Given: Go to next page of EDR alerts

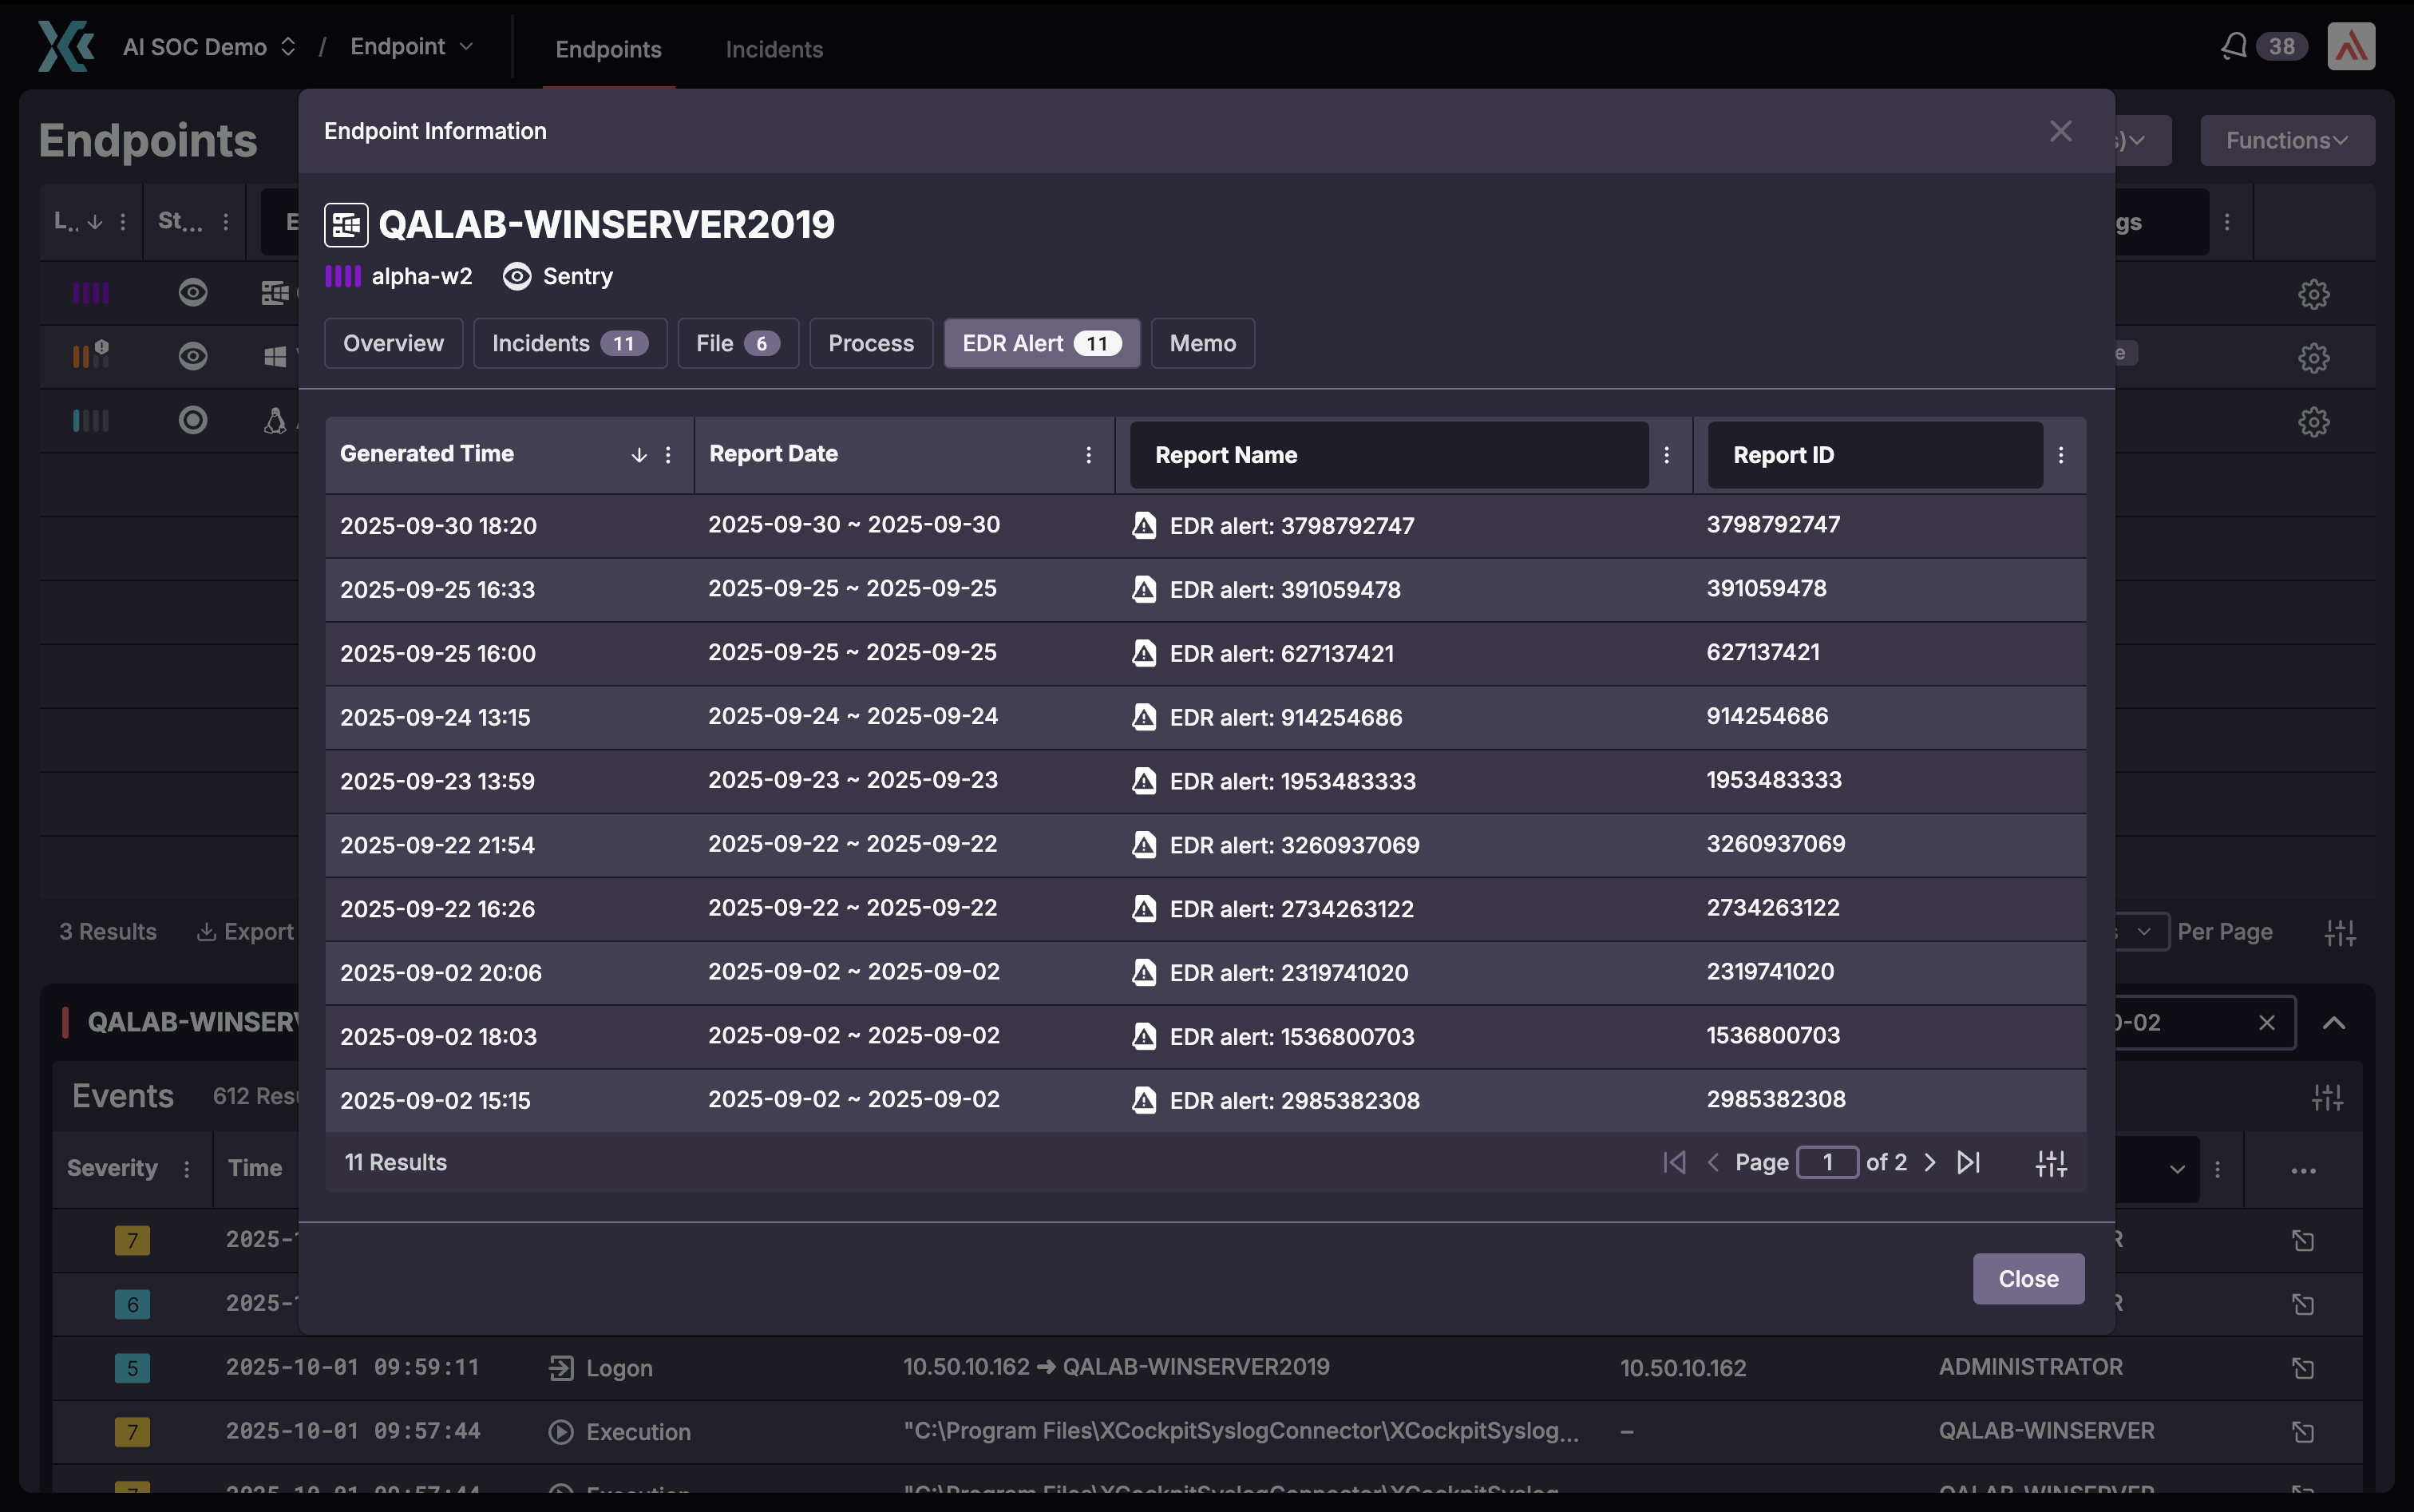Looking at the screenshot, I should point(1930,1162).
